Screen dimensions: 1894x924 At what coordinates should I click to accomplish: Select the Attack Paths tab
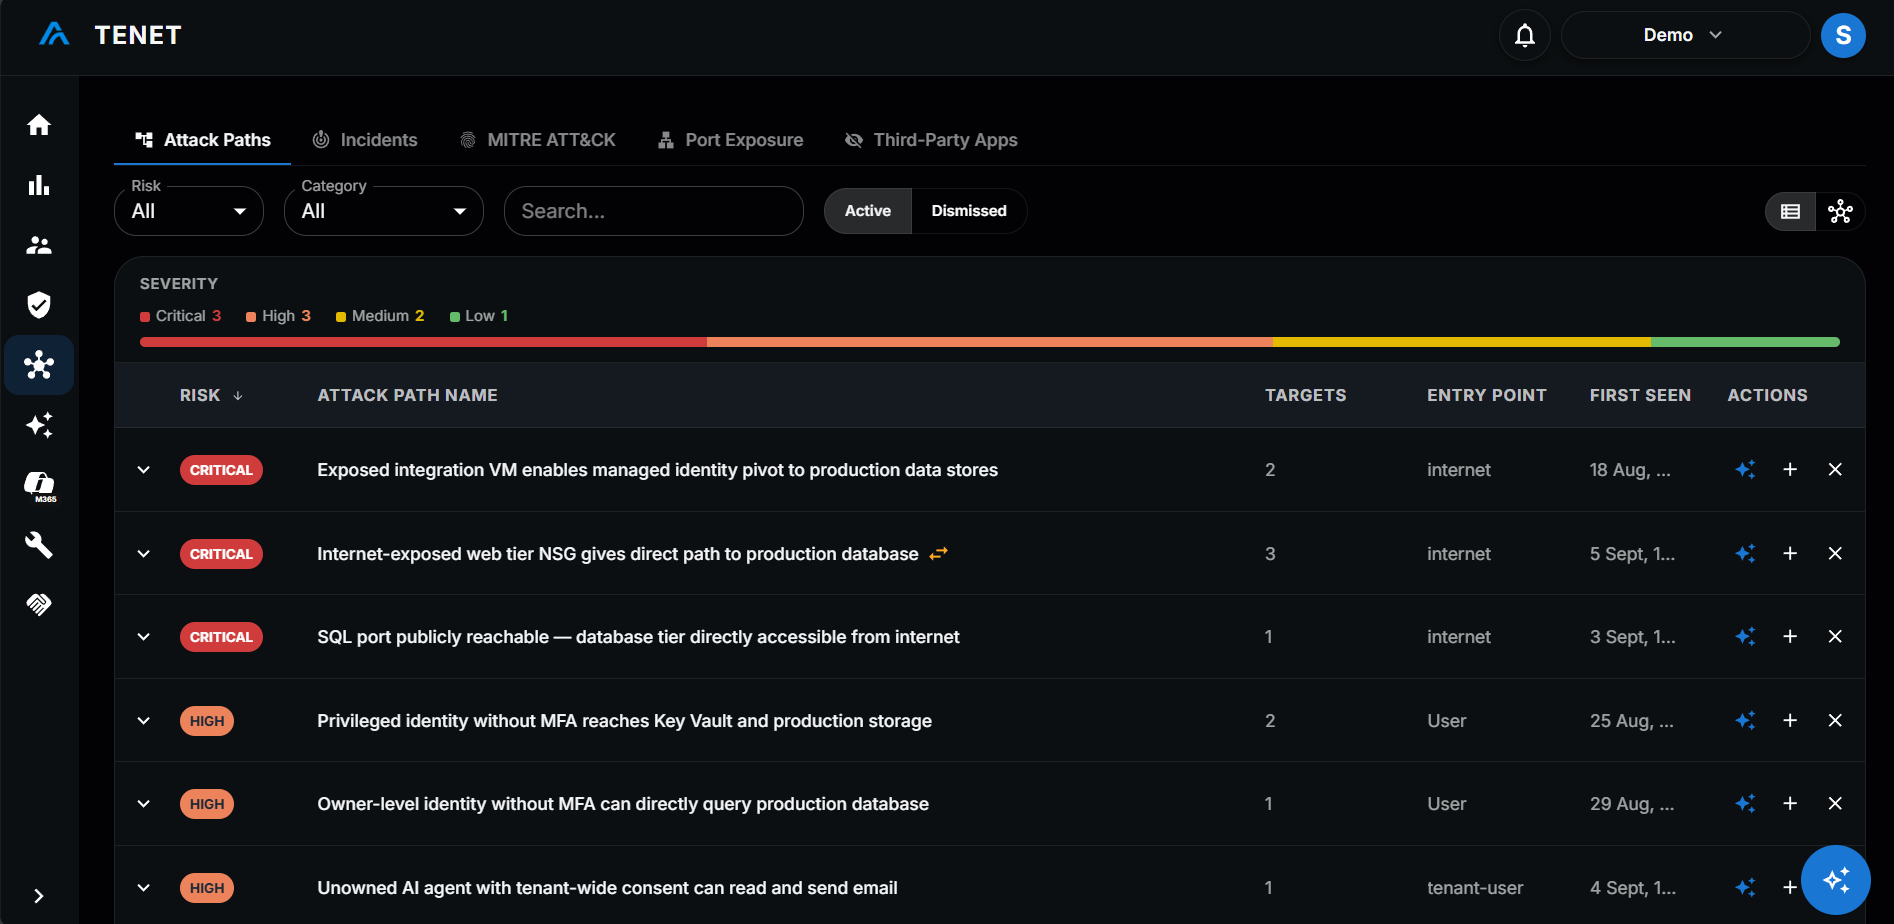click(x=203, y=140)
